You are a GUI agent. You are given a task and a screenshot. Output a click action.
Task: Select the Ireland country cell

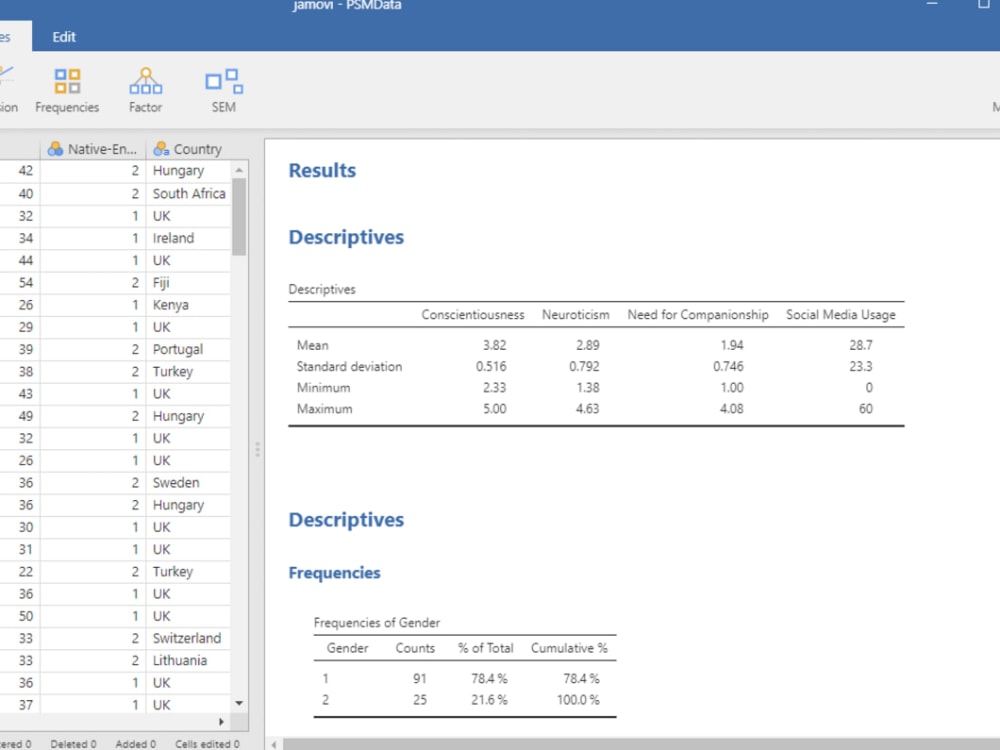tap(189, 238)
